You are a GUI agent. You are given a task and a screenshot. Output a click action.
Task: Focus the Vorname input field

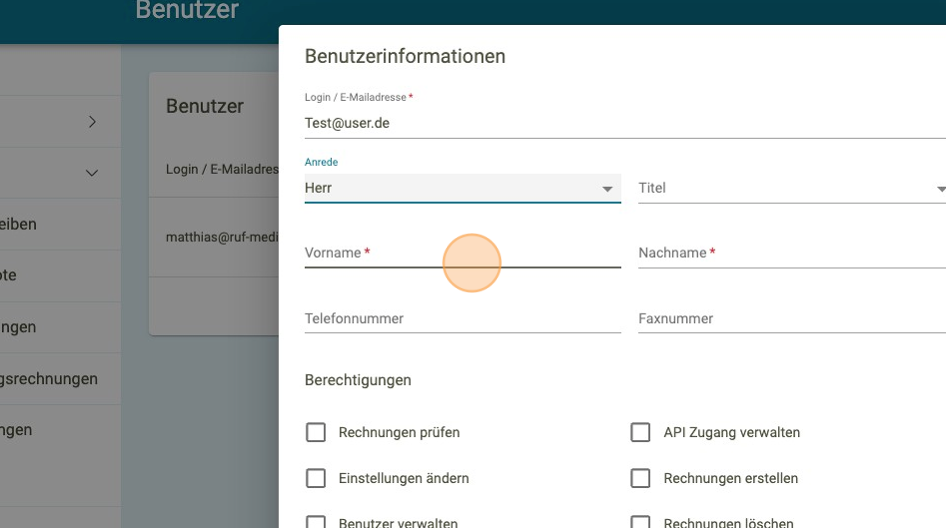click(463, 253)
